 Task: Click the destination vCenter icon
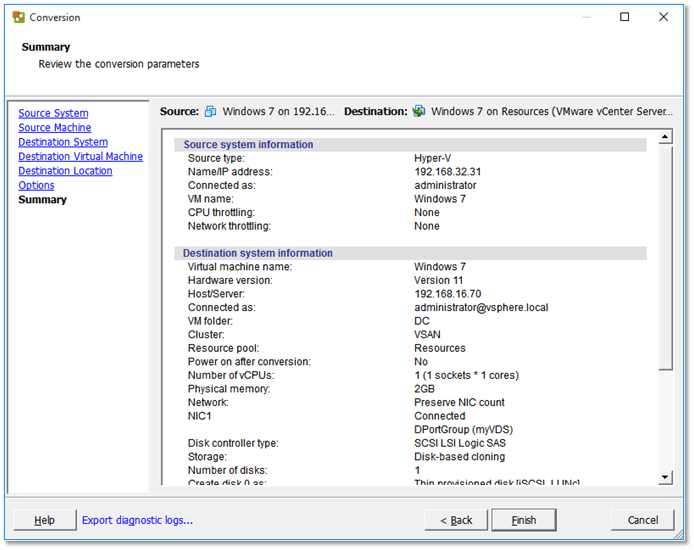tap(419, 111)
